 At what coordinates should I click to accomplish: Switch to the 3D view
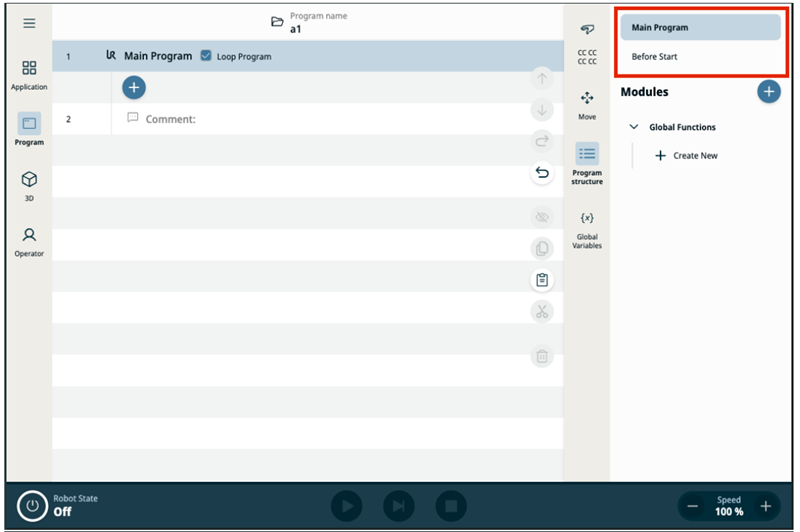(29, 185)
